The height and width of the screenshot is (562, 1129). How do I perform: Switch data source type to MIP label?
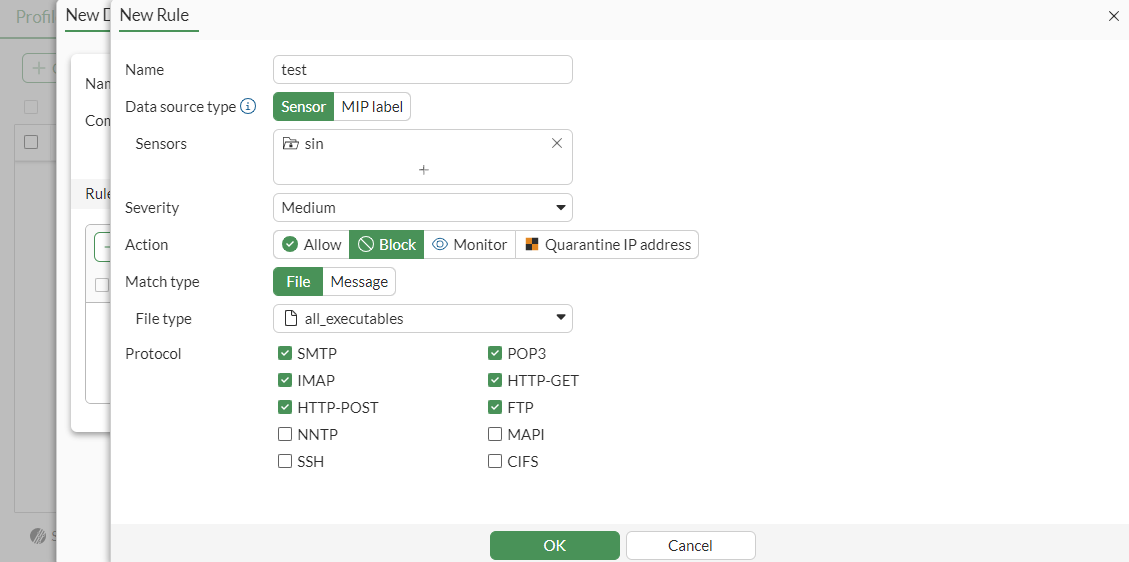click(372, 107)
